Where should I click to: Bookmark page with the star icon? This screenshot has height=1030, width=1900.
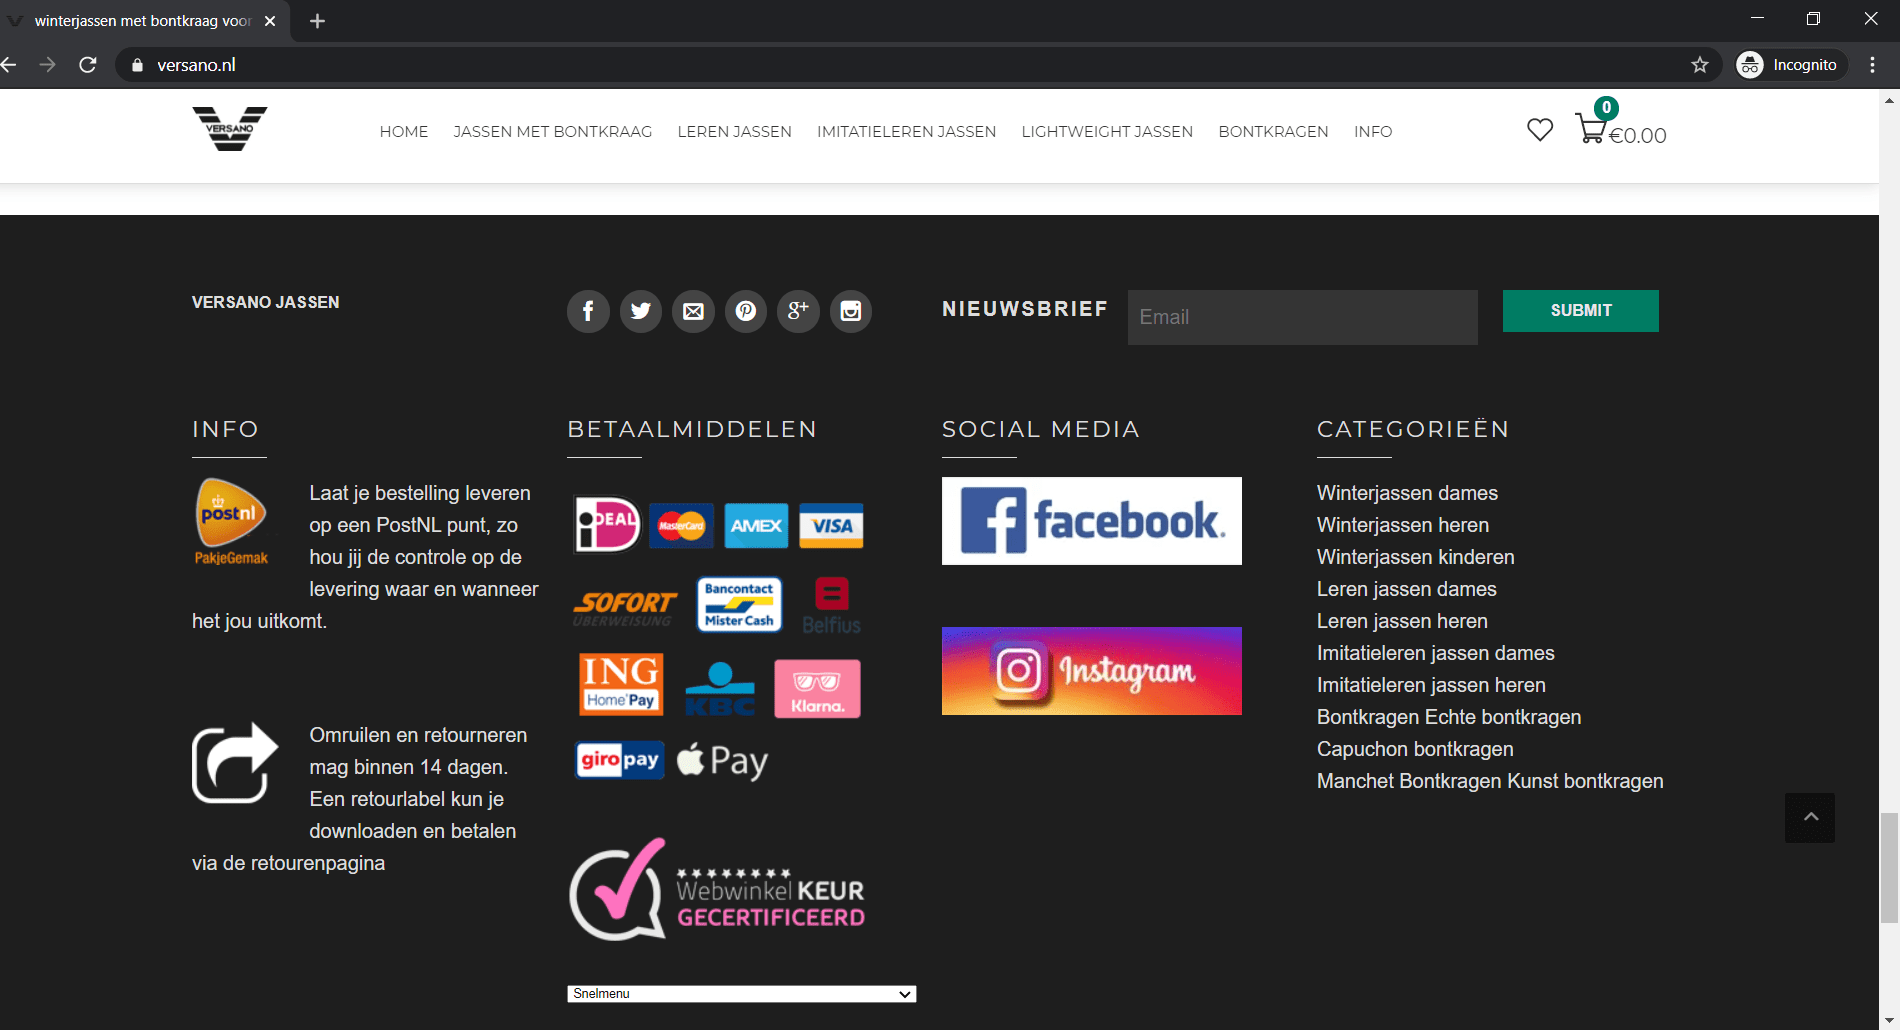tap(1700, 65)
